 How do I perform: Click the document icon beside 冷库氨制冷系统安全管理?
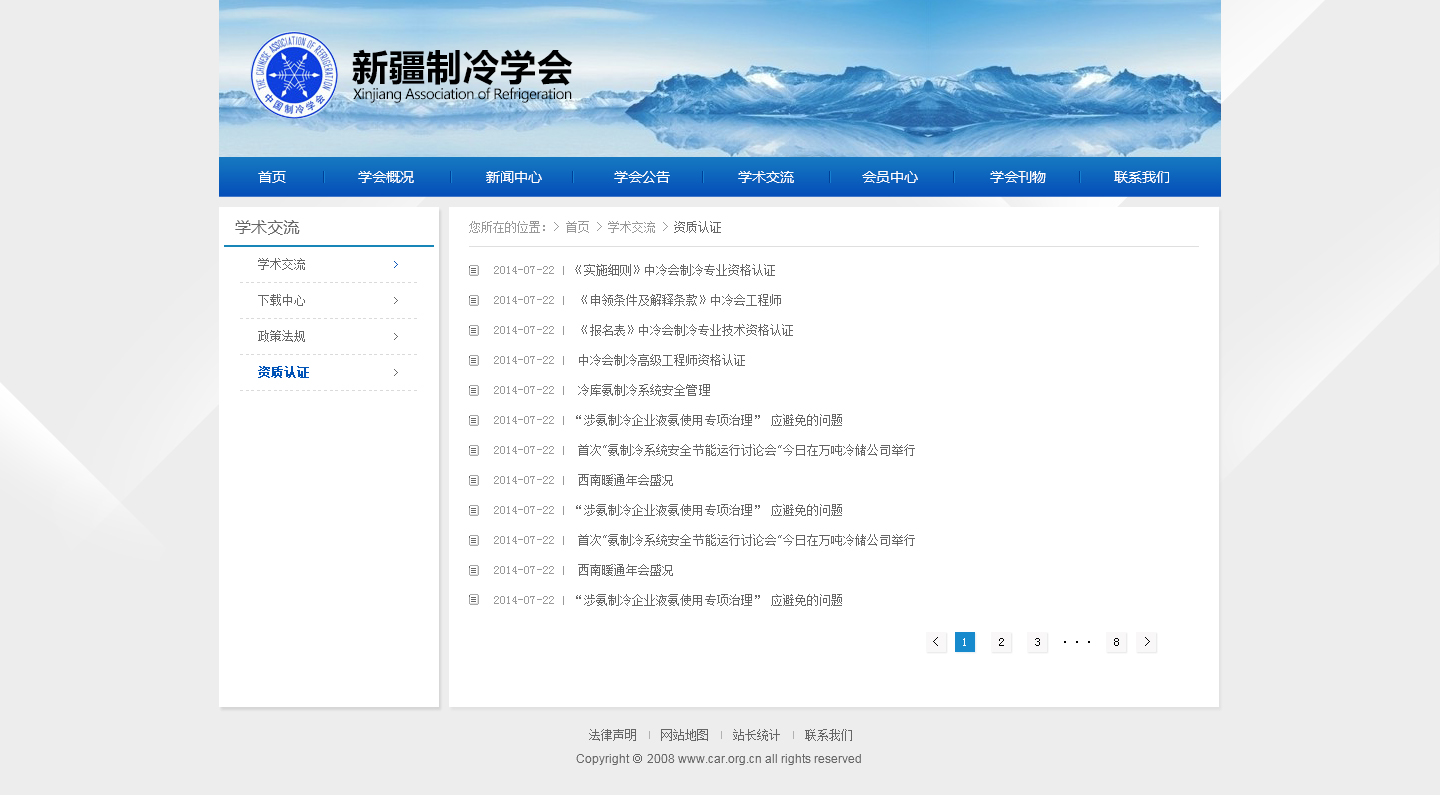pos(474,390)
